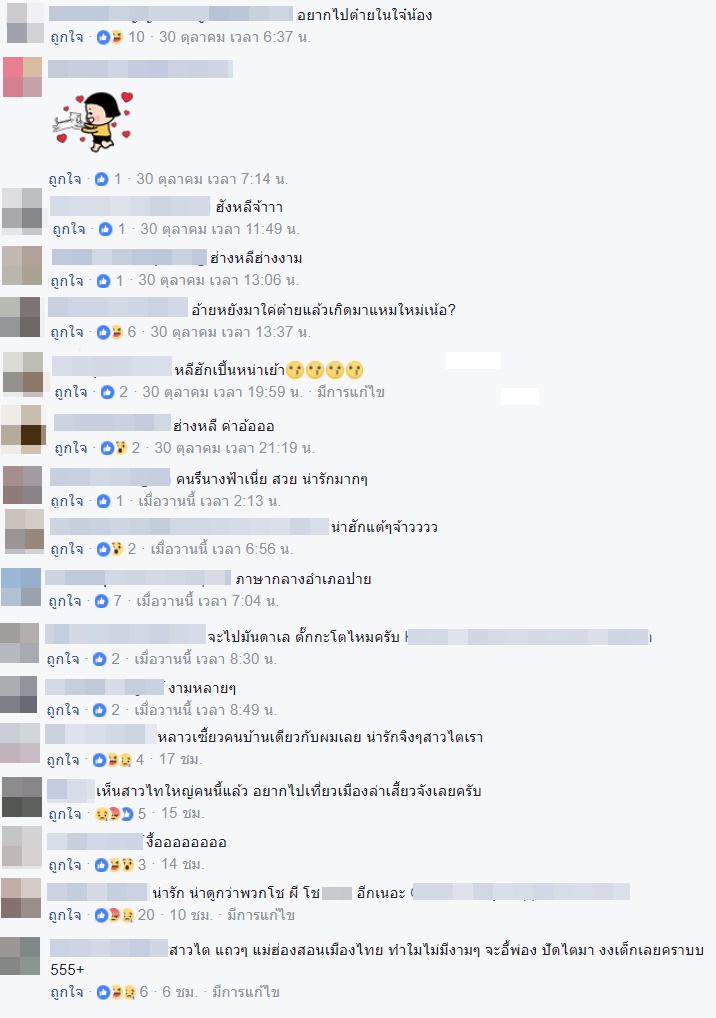Click the tagged name after ต็กกะโตไหมครับ
Screen dimensions: 716x1018
point(528,637)
